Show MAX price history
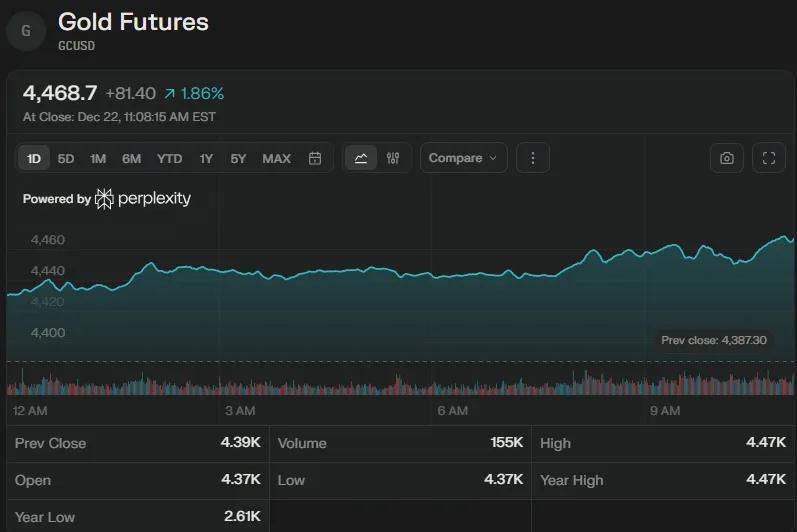Viewport: 797px width, 532px height. point(276,158)
